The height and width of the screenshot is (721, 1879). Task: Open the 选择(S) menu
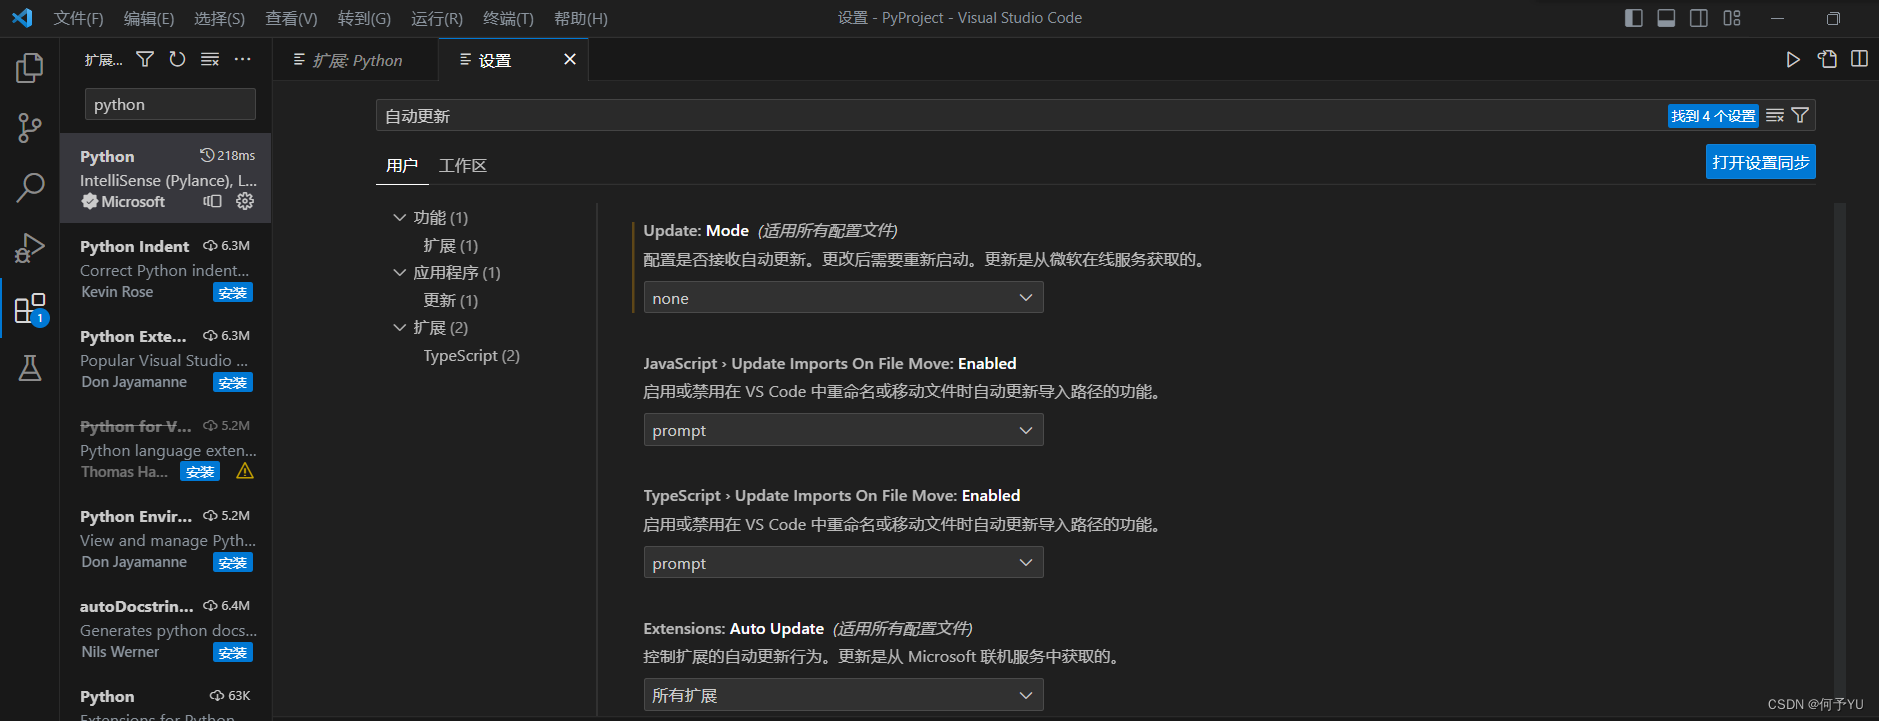(219, 18)
